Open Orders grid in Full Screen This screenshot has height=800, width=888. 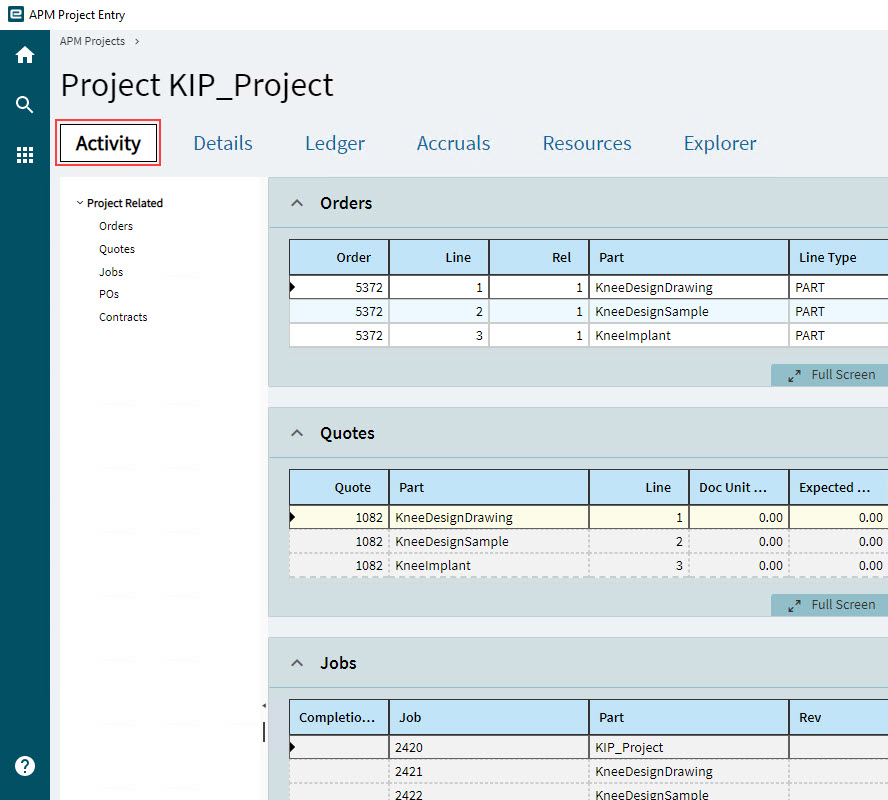point(830,375)
